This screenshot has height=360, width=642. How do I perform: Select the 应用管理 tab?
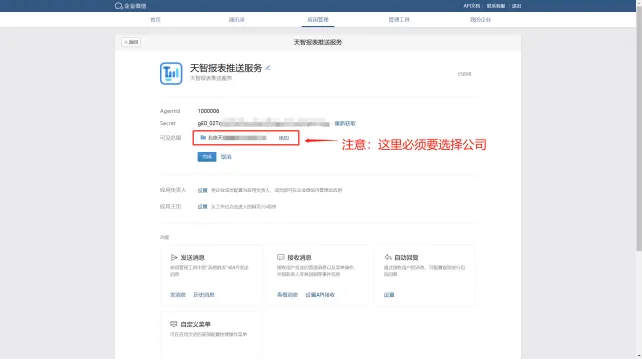coord(318,20)
